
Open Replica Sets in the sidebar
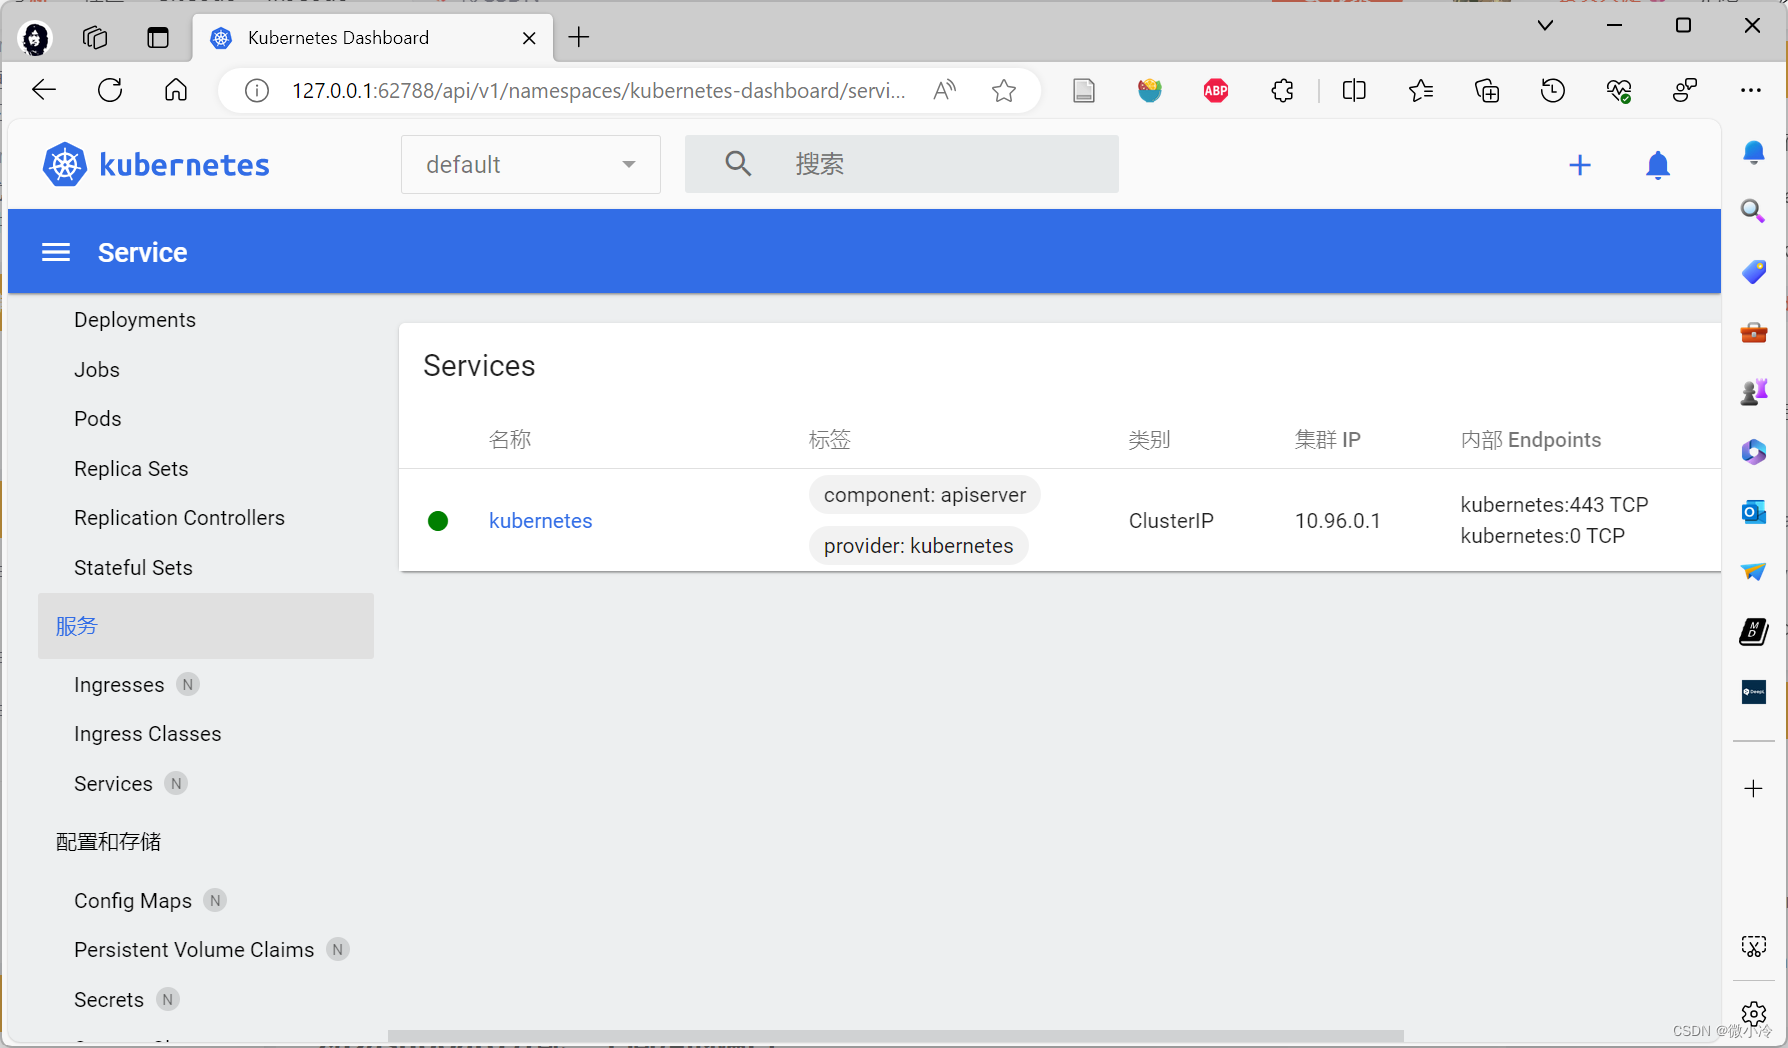click(x=131, y=469)
